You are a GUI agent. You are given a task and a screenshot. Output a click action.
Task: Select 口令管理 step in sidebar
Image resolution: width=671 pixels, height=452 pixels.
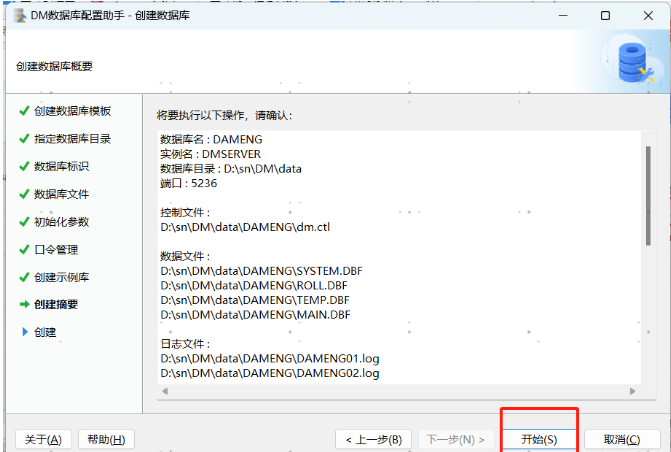coord(56,250)
